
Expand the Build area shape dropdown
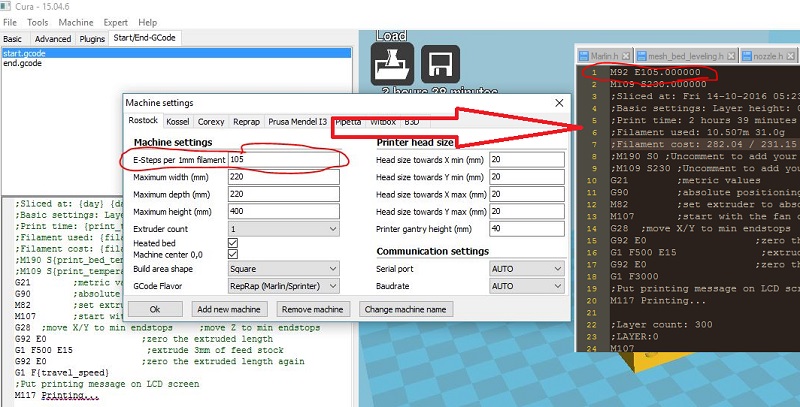[284, 269]
